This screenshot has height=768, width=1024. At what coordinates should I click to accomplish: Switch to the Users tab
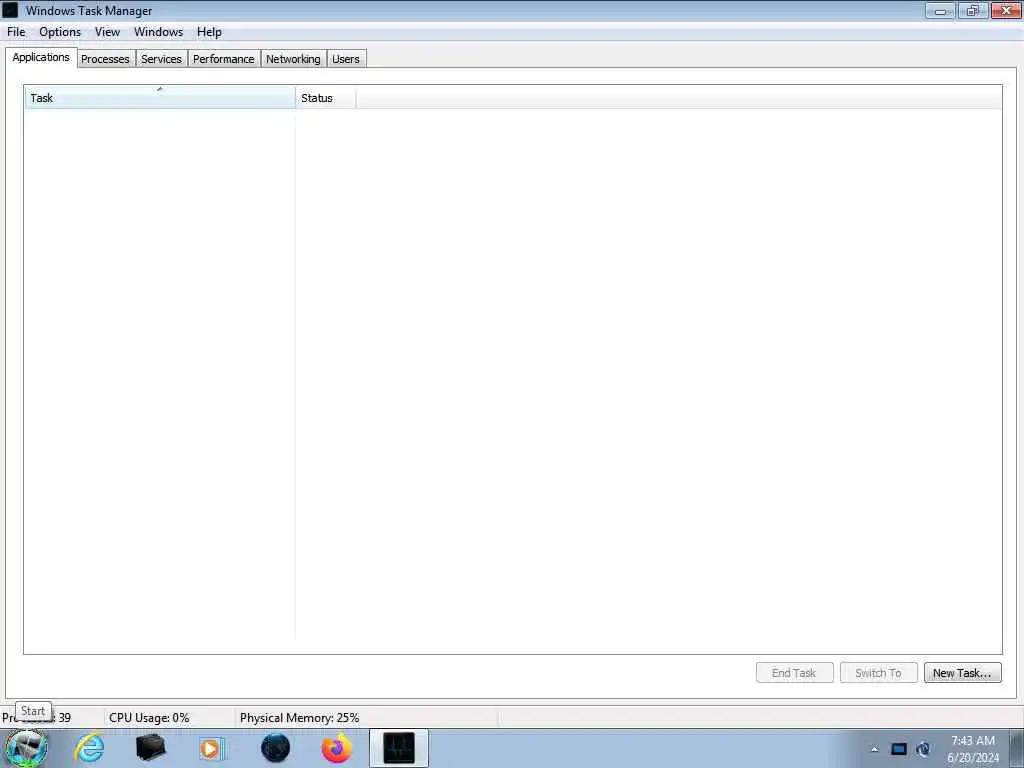[x=345, y=59]
